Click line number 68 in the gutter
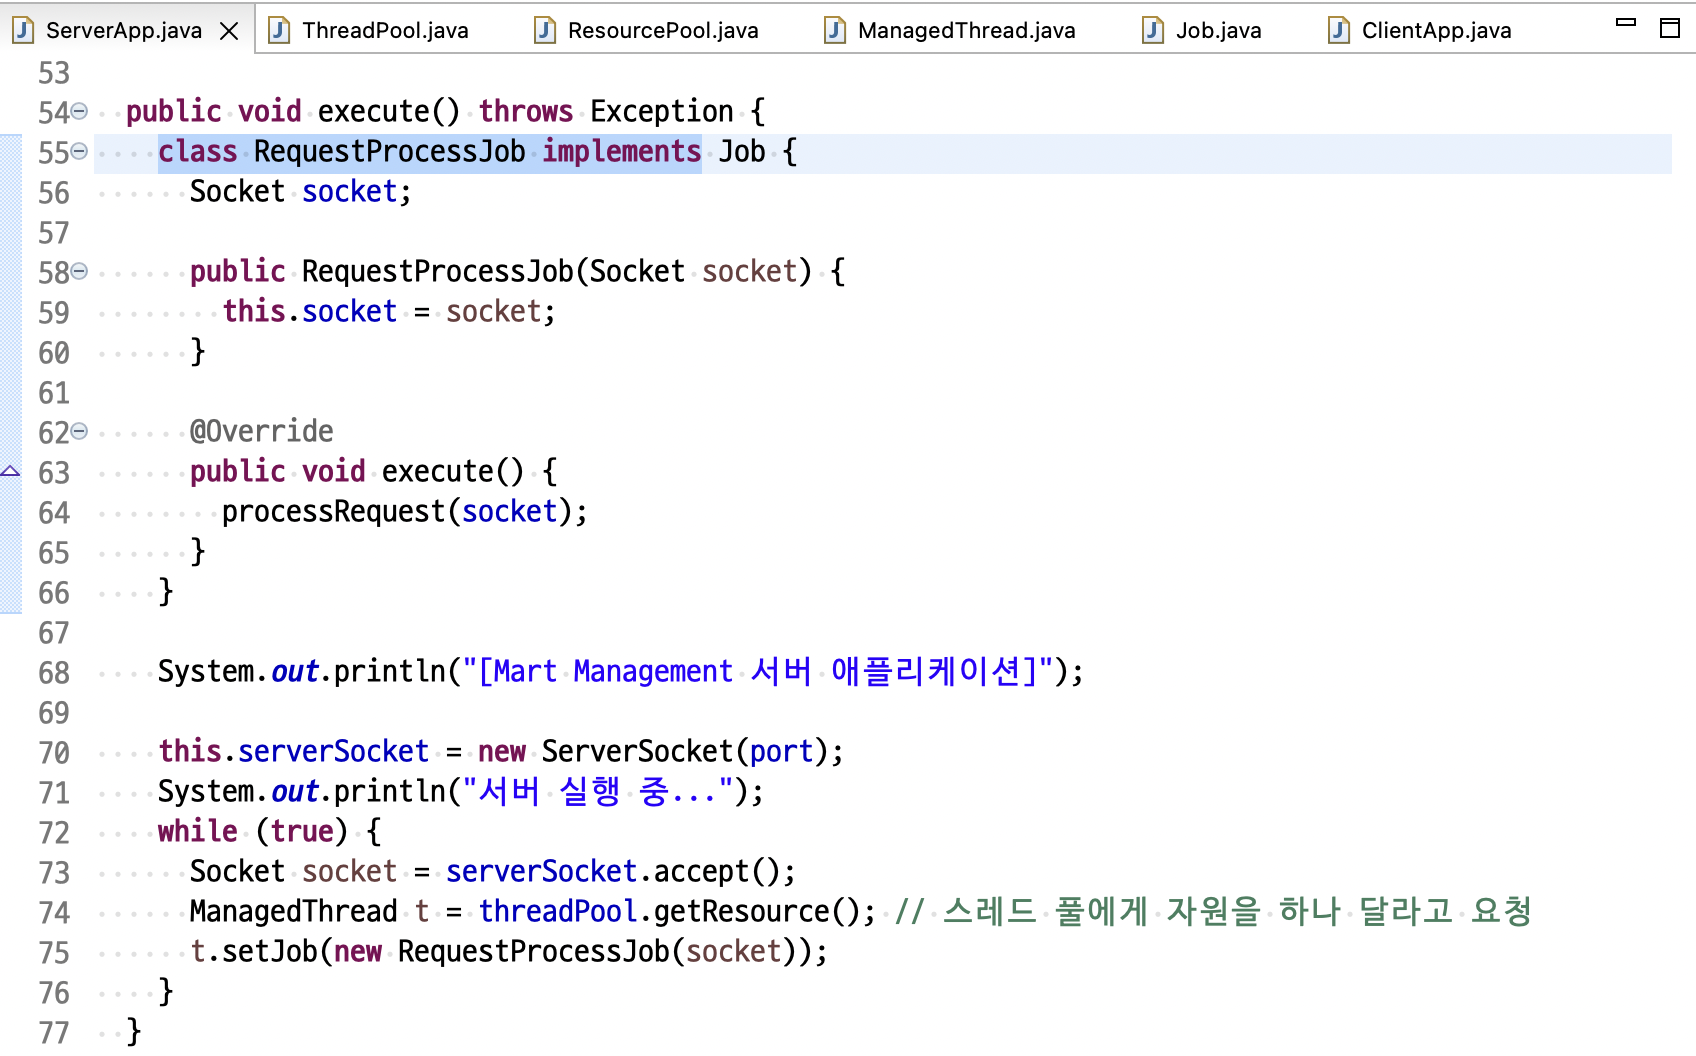This screenshot has height=1056, width=1696. coord(54,673)
